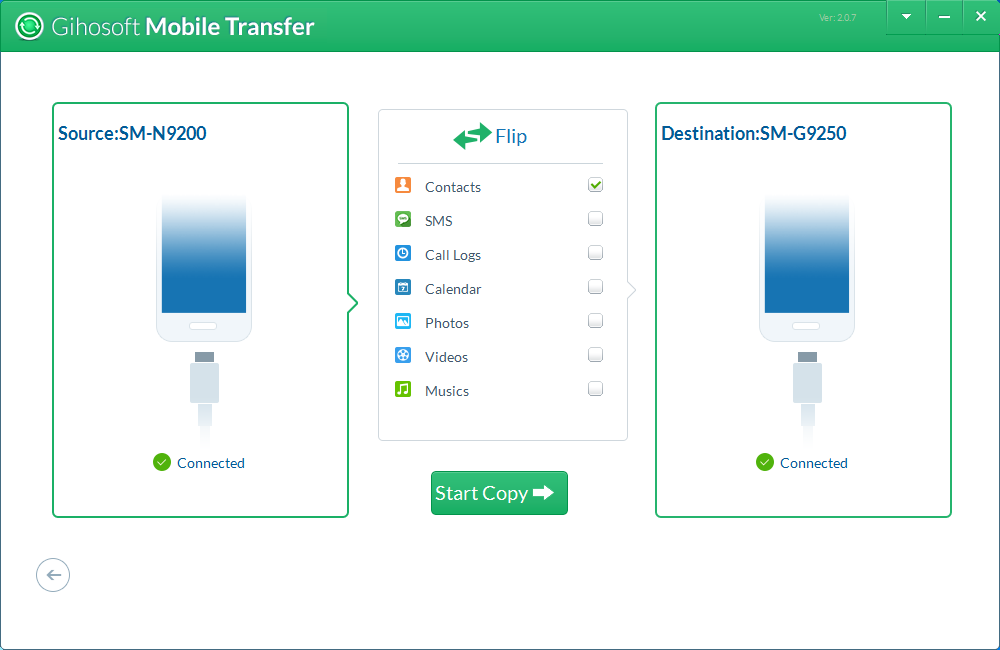
Task: Click the Contacts icon
Action: [402, 185]
